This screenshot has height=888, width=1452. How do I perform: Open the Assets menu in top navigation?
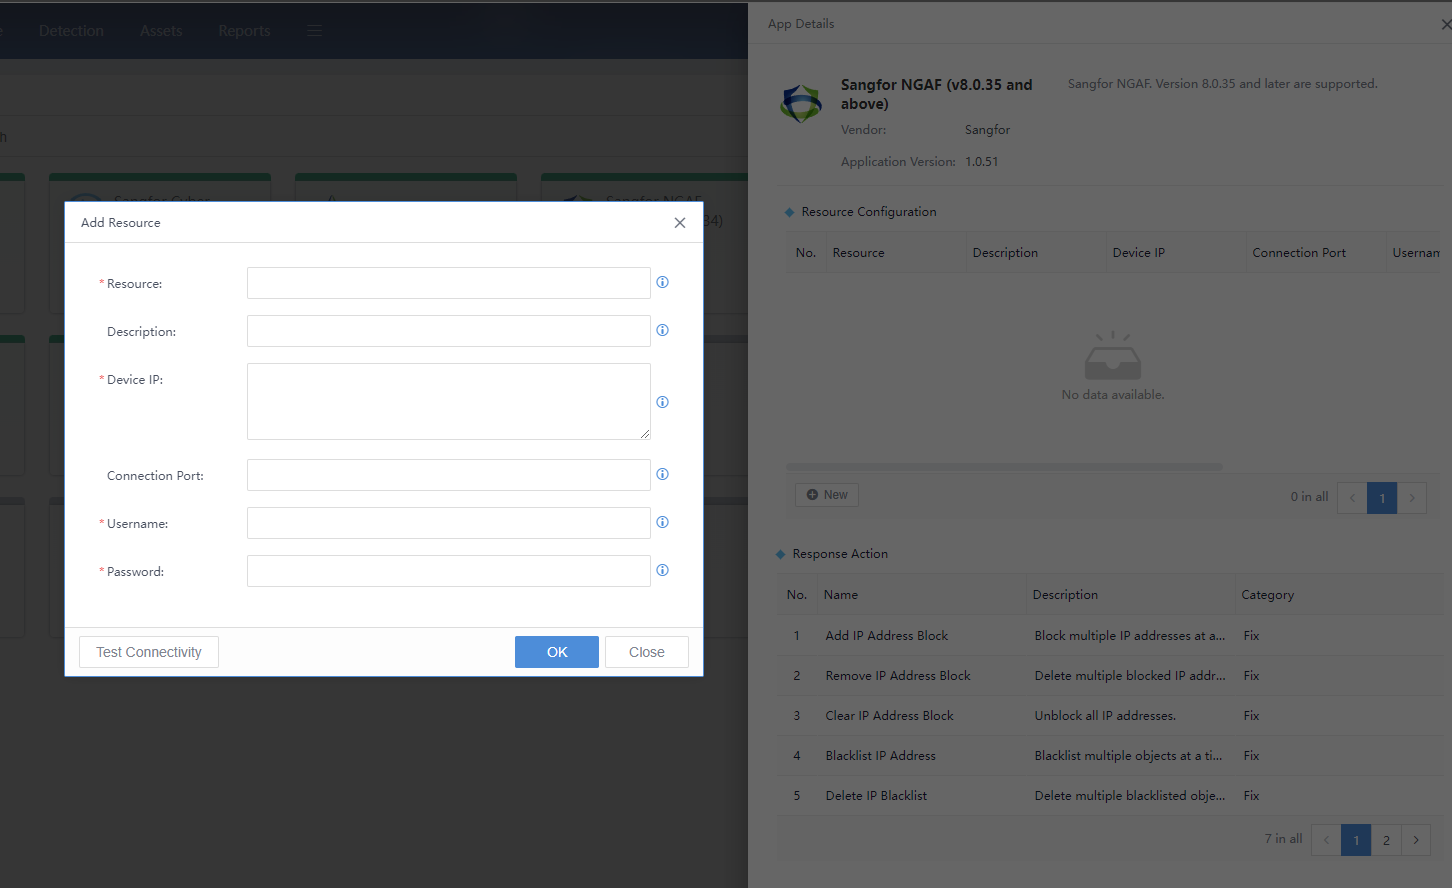161,31
